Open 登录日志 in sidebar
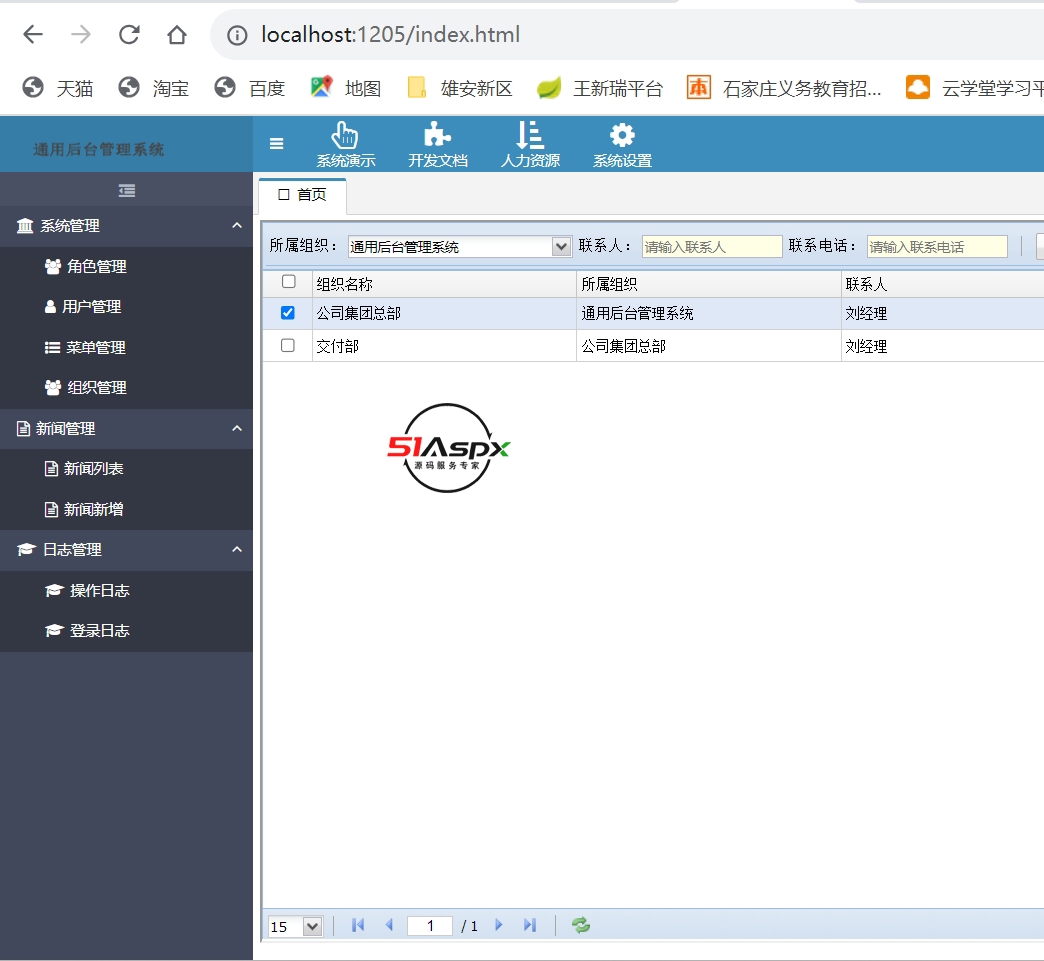This screenshot has height=961, width=1044. click(127, 631)
